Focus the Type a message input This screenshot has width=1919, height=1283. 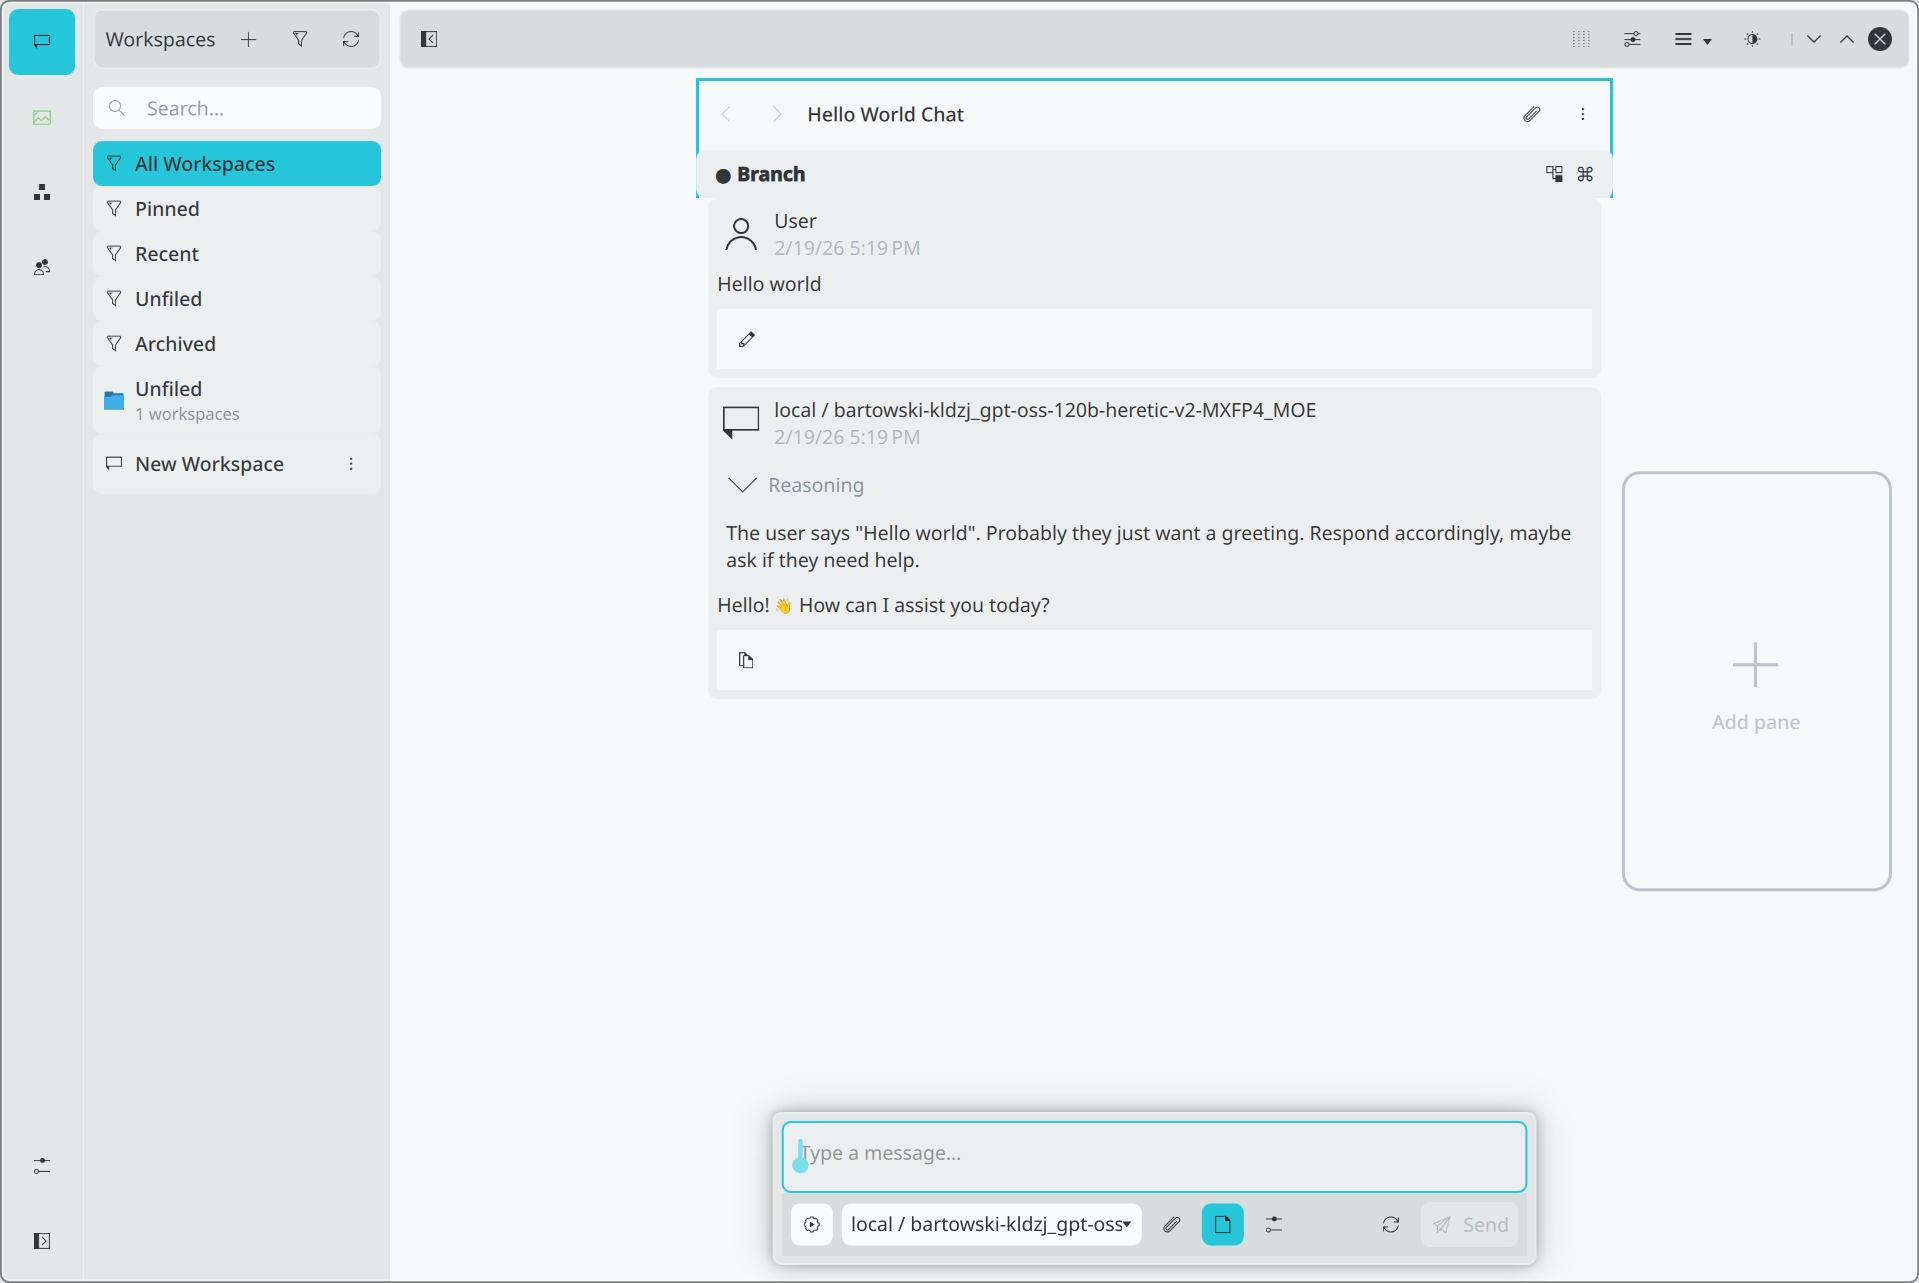[x=1154, y=1157]
